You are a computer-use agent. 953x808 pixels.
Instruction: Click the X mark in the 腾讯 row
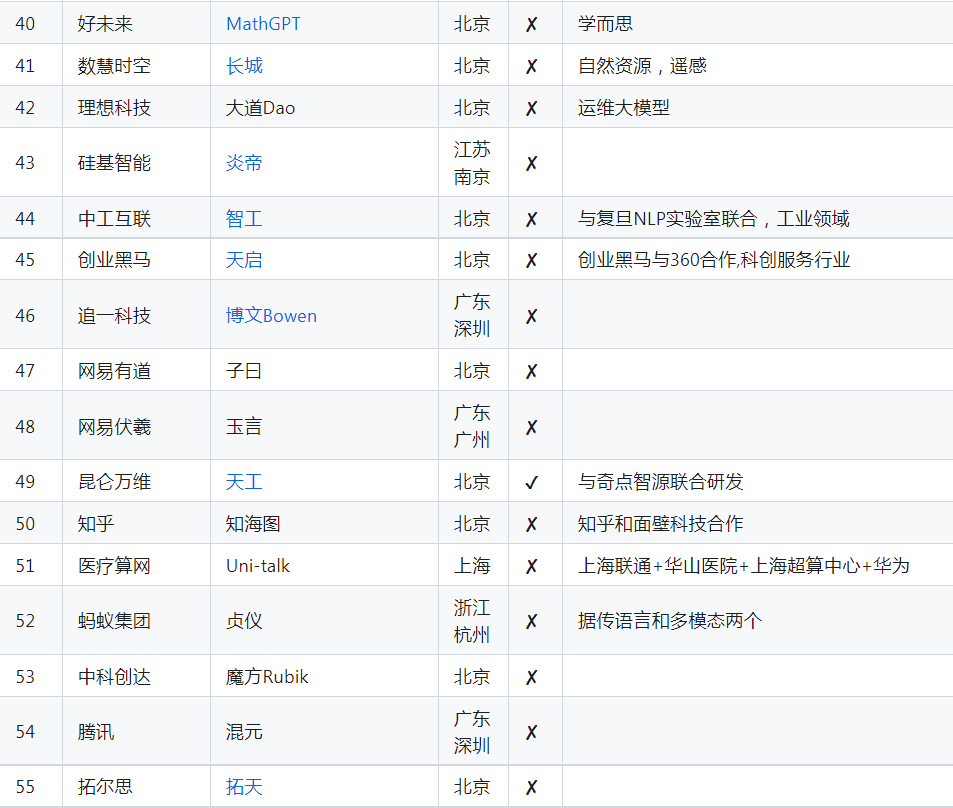531,732
